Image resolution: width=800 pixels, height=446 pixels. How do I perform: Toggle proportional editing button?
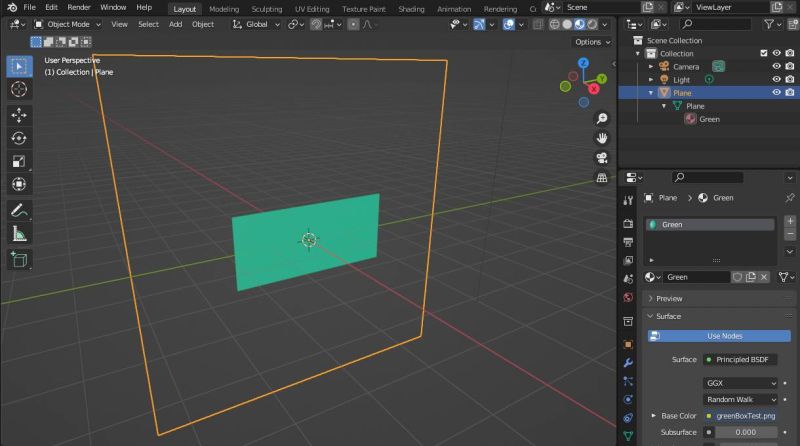(353, 24)
